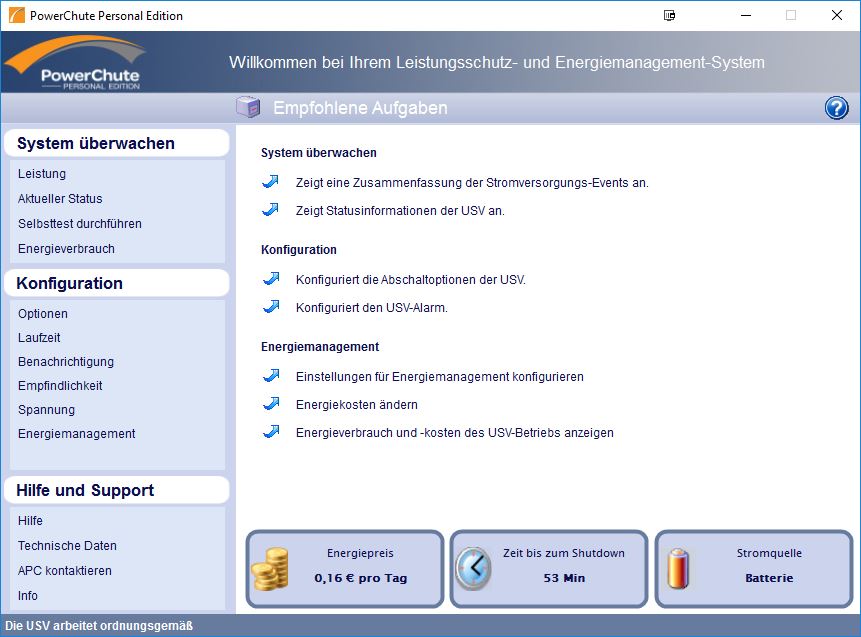
Task: Open Spannung under Konfiguration
Action: point(46,410)
